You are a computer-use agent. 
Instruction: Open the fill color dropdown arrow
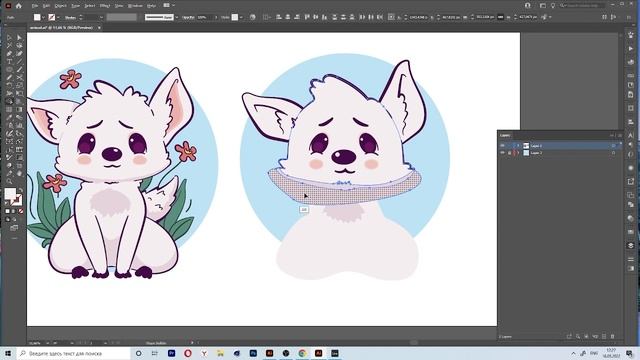pyautogui.click(x=43, y=18)
